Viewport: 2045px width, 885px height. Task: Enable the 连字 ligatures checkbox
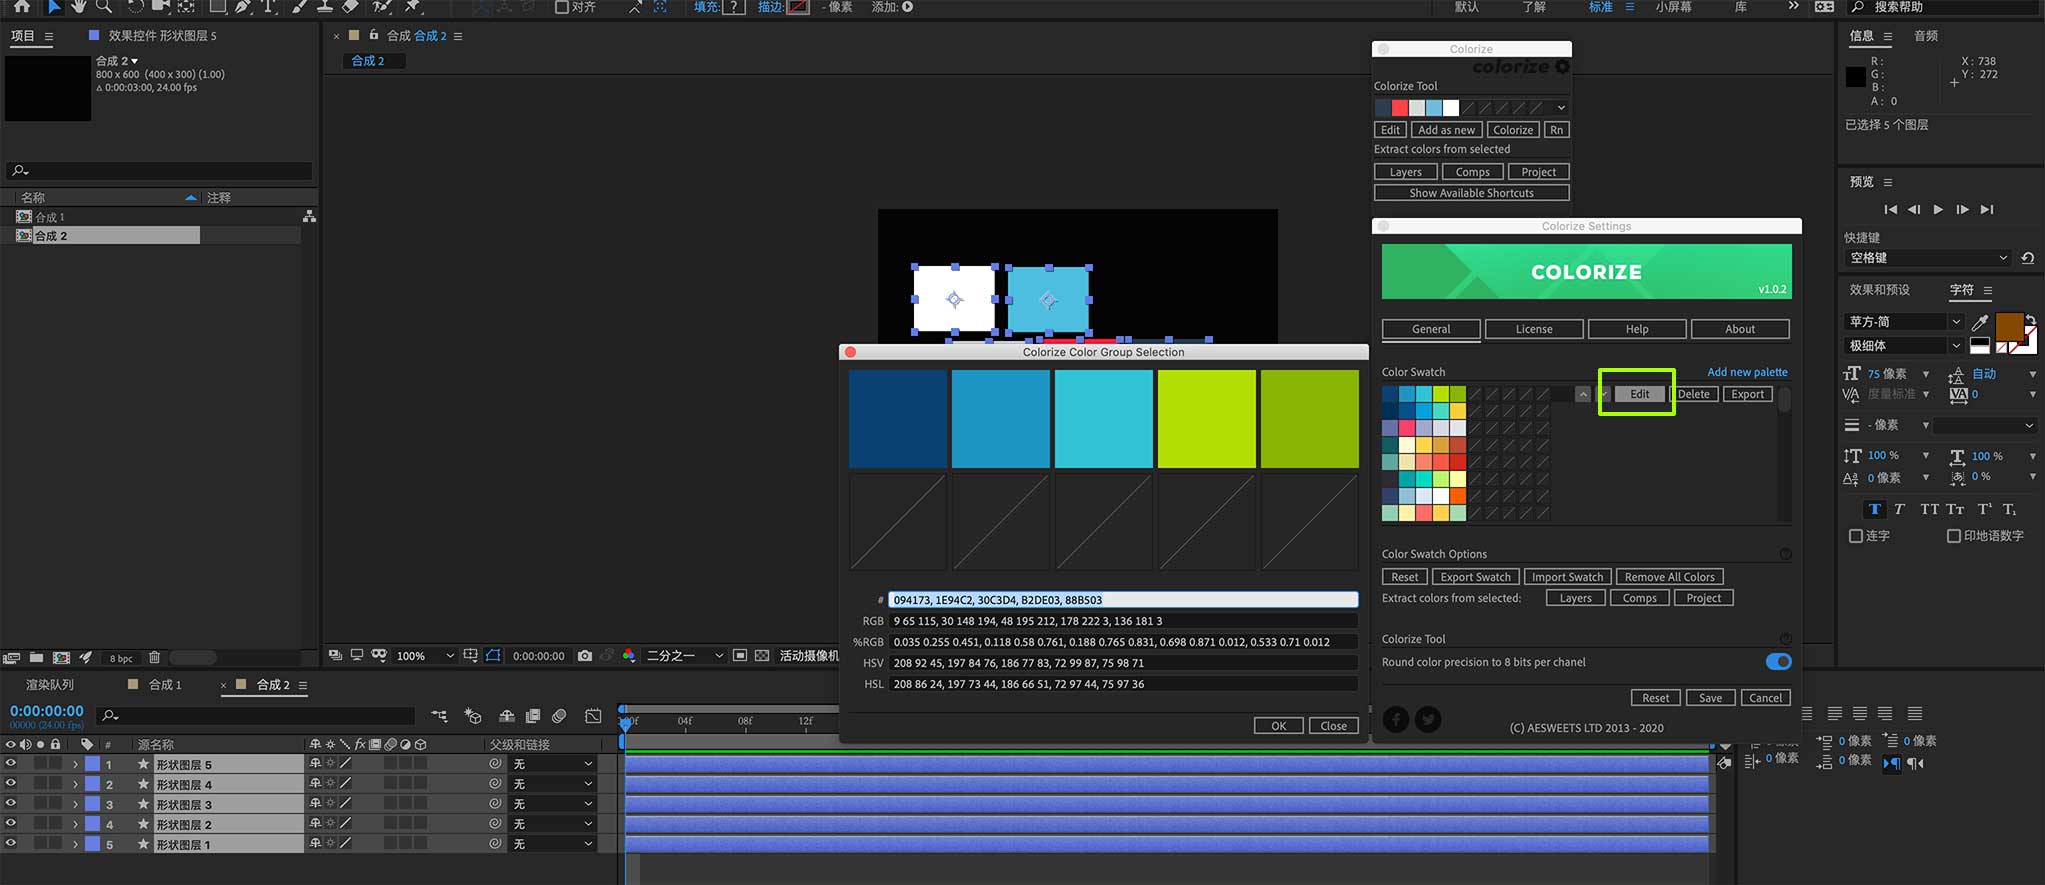point(1856,536)
